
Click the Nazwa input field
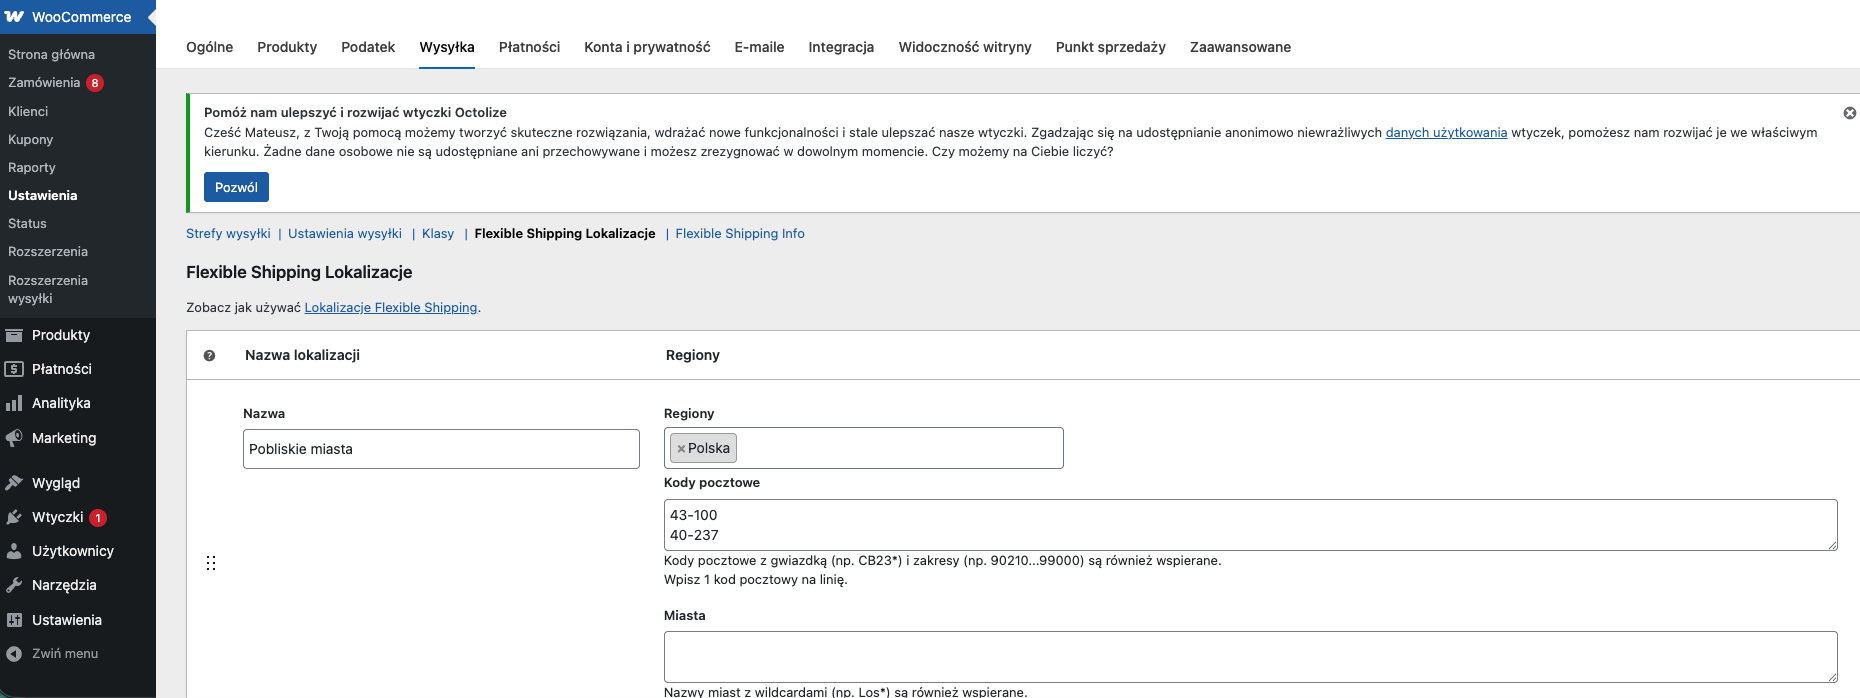(441, 449)
